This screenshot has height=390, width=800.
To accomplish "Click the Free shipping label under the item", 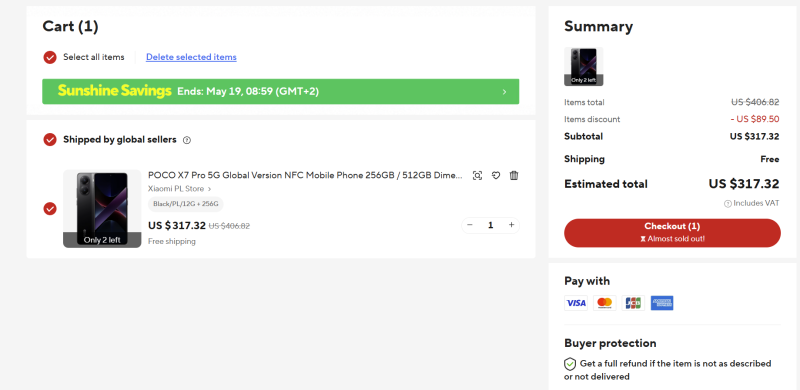I will tap(171, 241).
